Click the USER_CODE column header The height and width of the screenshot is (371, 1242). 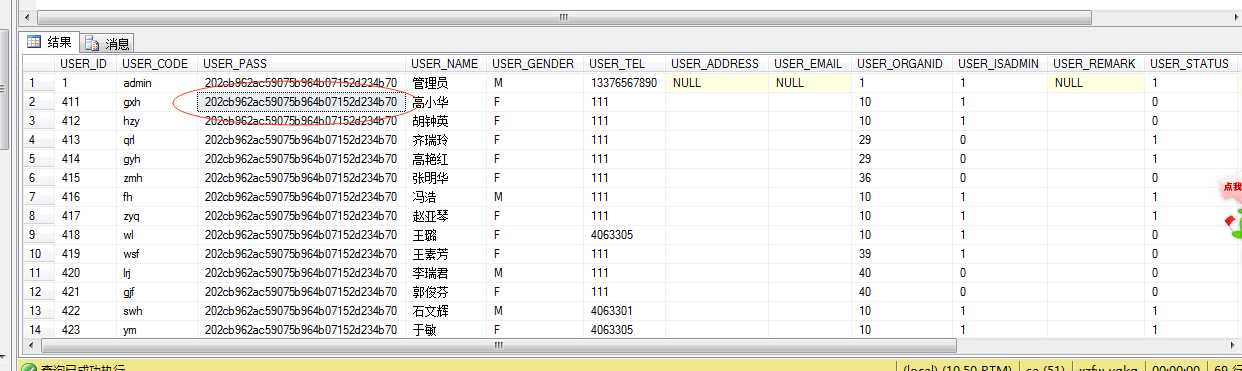point(156,63)
